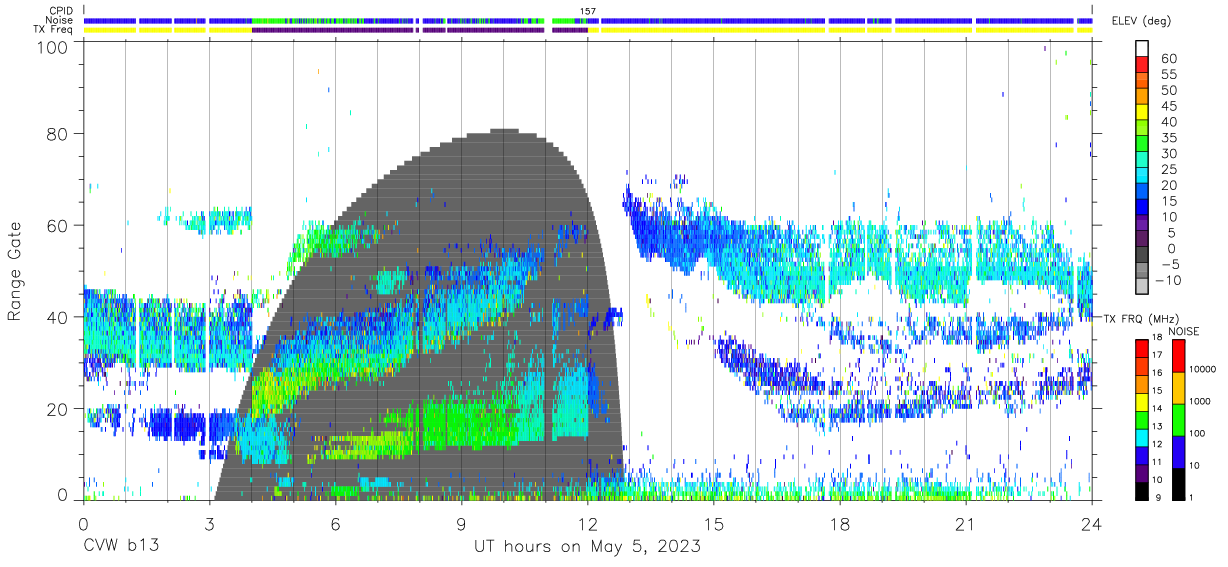Click the "100" tick on the Range Gate axis
The height and width of the screenshot is (567, 1228).
tap(51, 47)
